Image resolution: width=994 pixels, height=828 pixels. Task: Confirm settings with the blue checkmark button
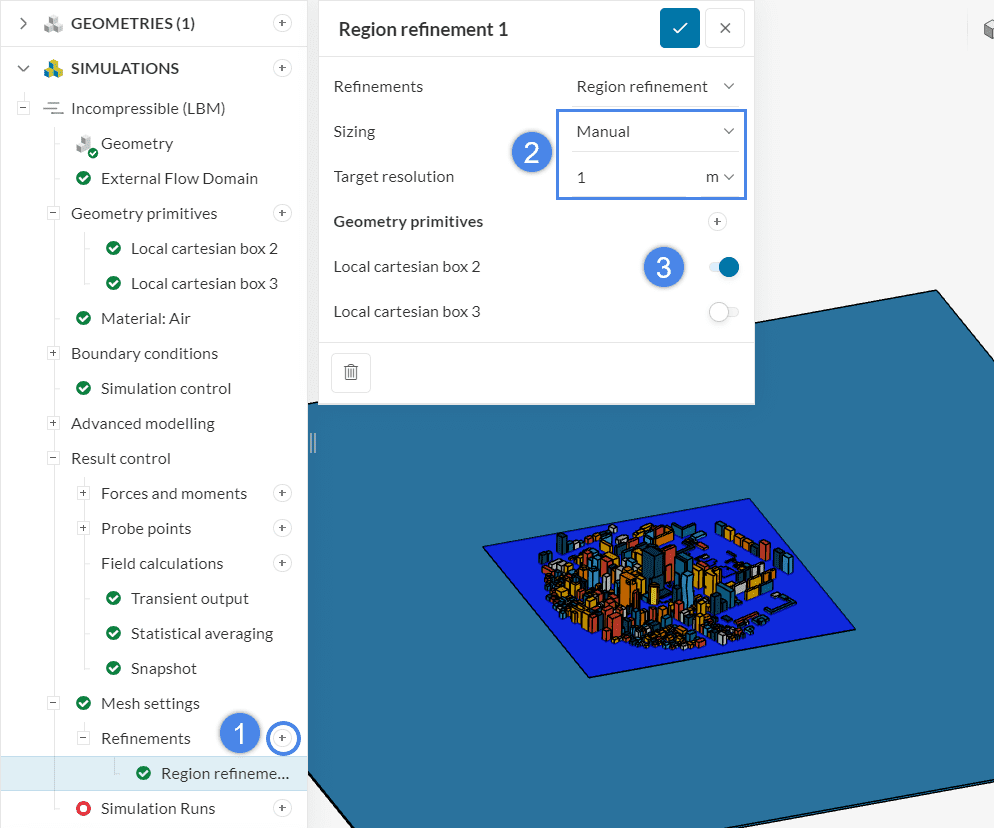(679, 28)
